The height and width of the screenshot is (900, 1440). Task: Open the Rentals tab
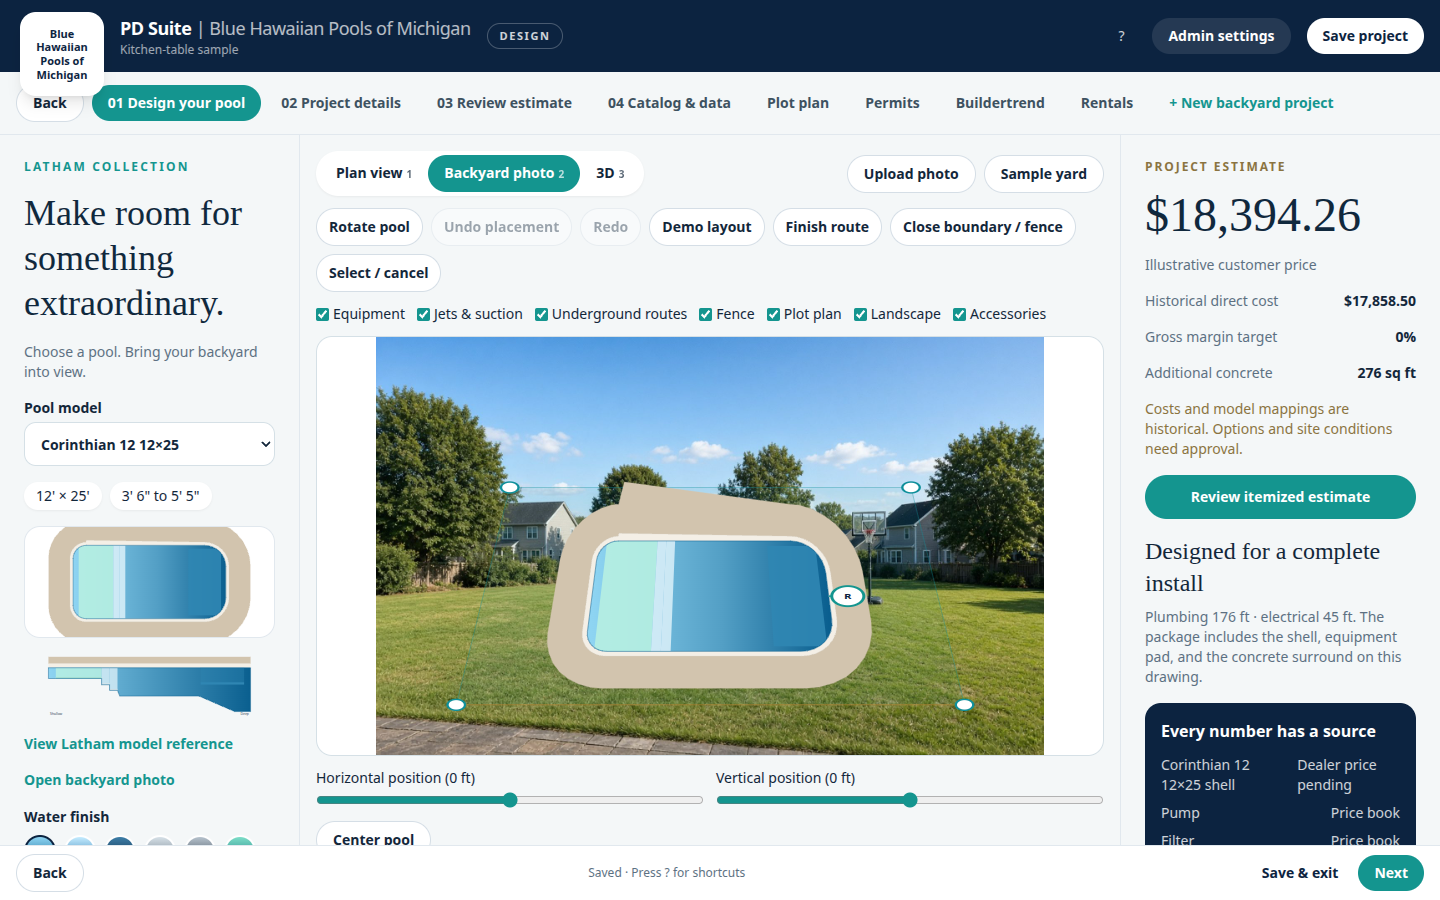pos(1107,103)
